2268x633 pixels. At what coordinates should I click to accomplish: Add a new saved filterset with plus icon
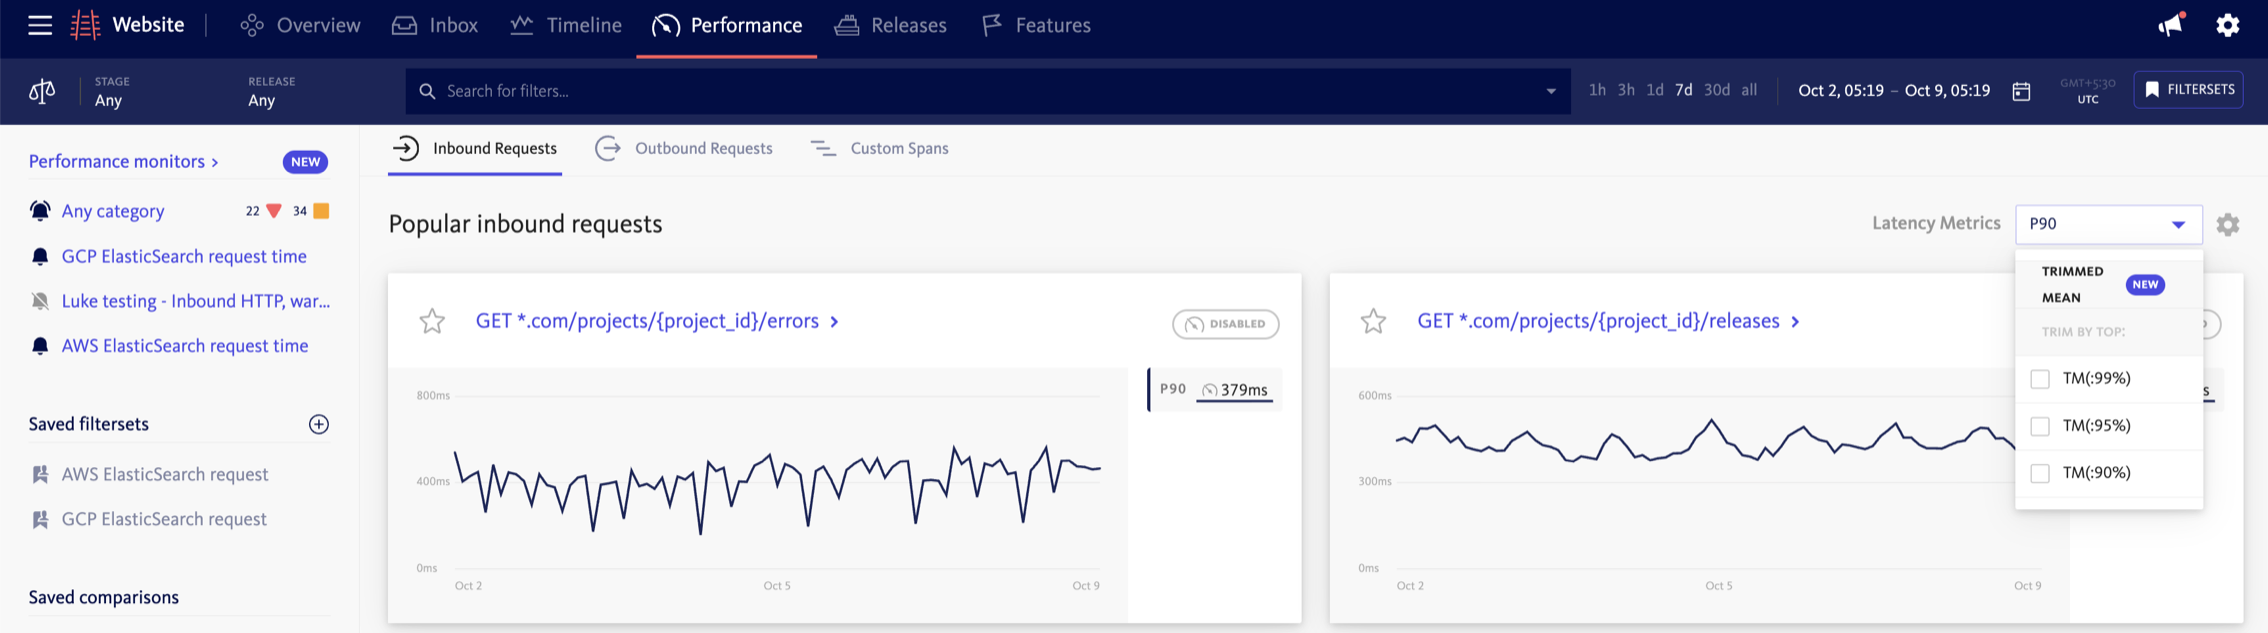(319, 424)
